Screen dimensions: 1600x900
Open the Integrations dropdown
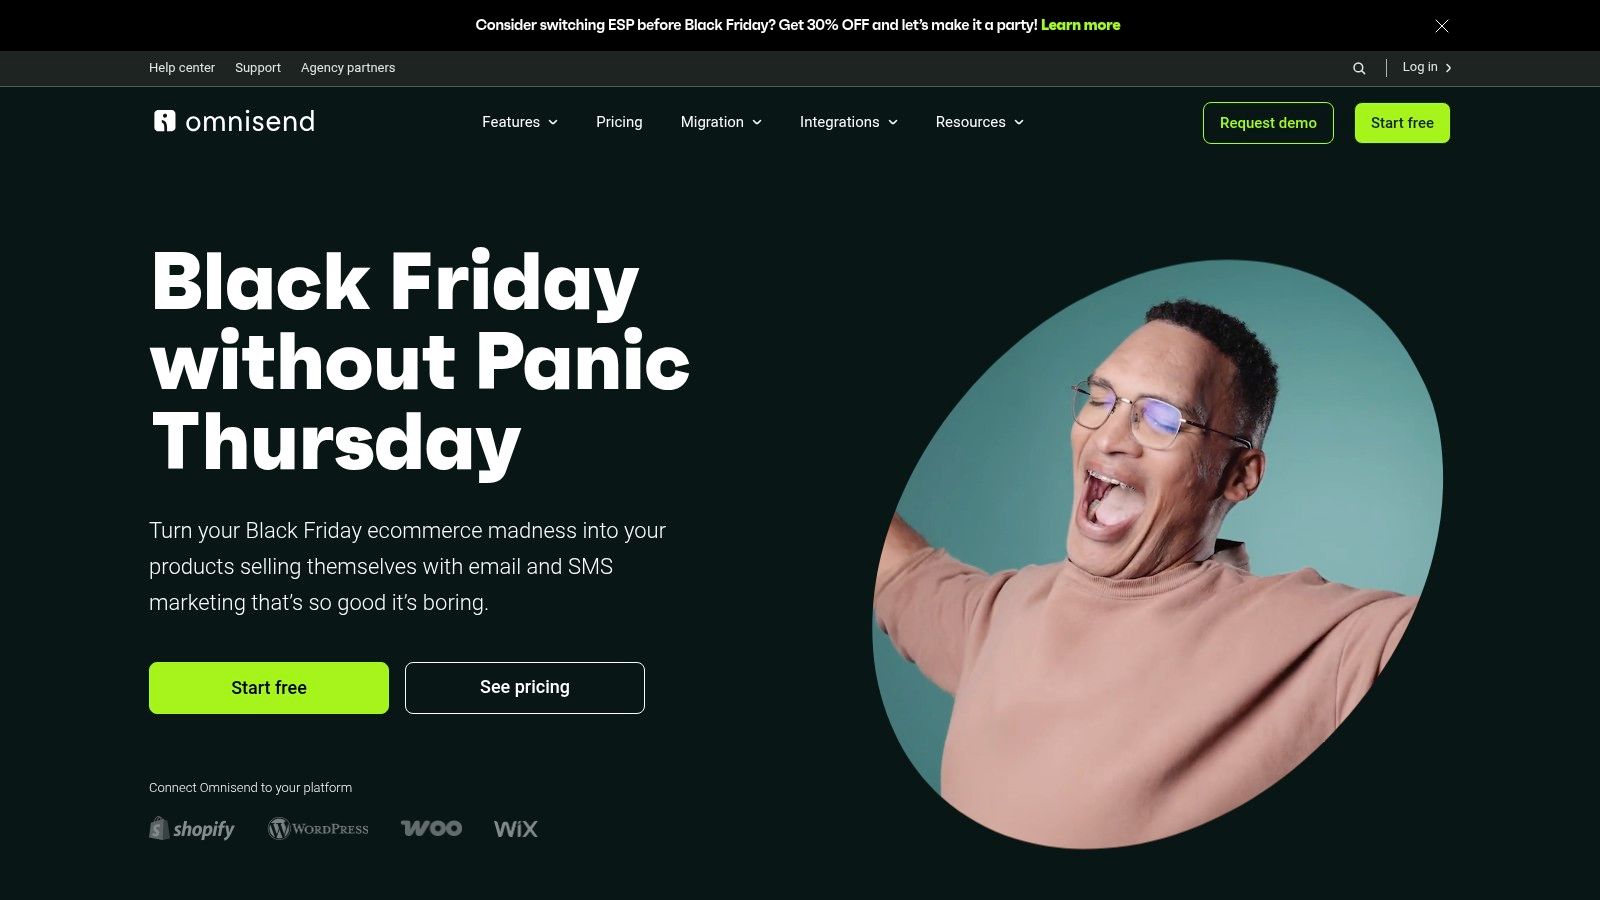849,122
